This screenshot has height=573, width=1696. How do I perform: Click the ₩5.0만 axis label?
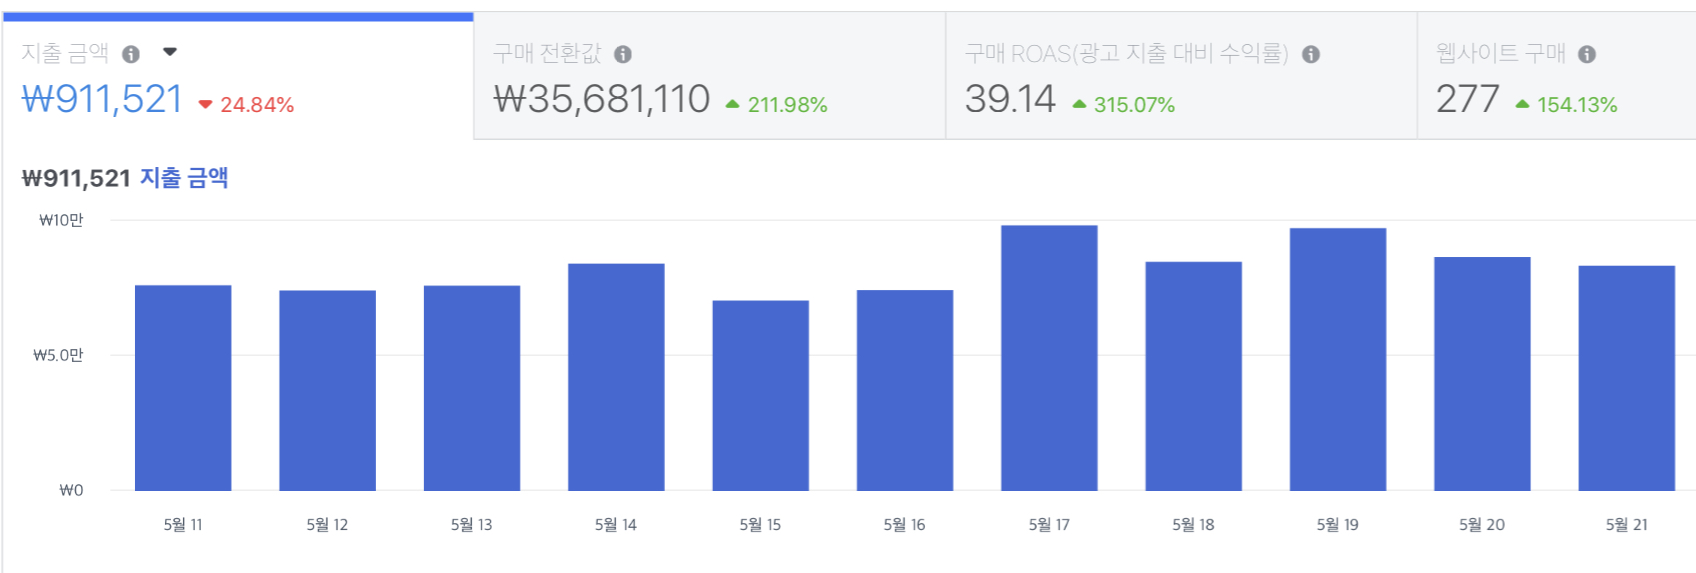(58, 355)
